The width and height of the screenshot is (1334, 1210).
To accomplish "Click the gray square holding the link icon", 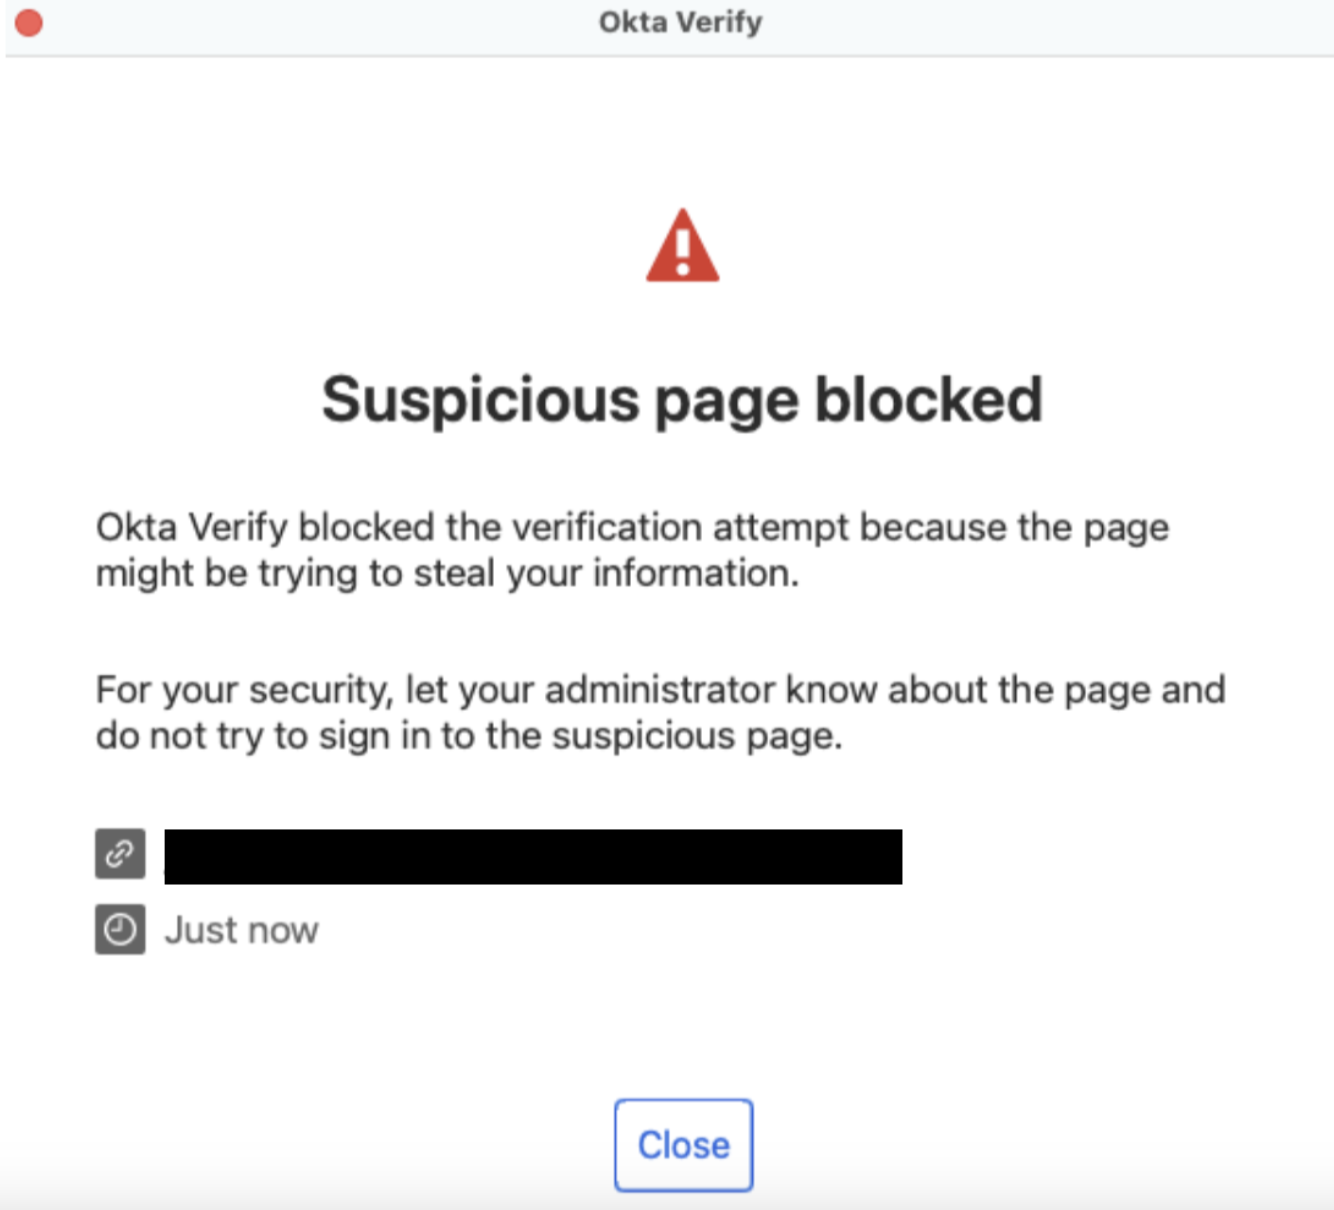I will (x=119, y=855).
